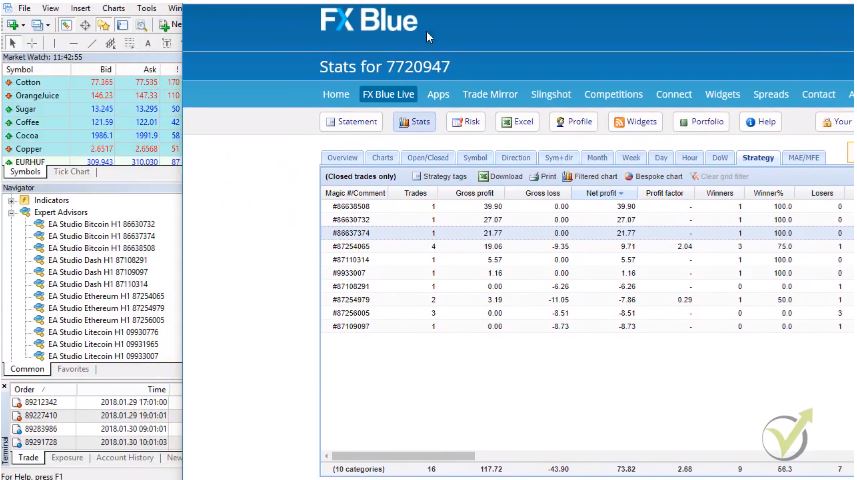
Task: Collapse the Expert Advisors tree node
Action: tap(11, 213)
